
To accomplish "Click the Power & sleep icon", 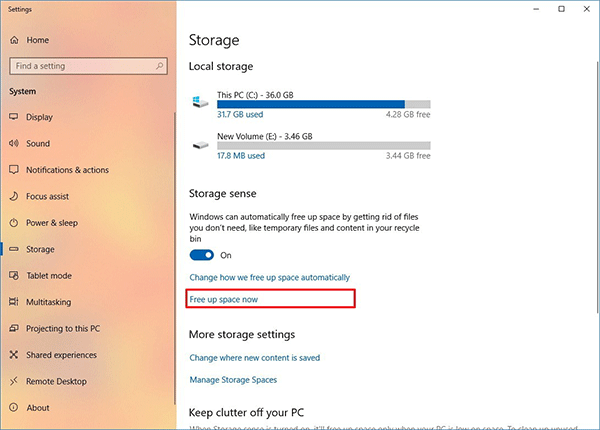I will pyautogui.click(x=14, y=222).
